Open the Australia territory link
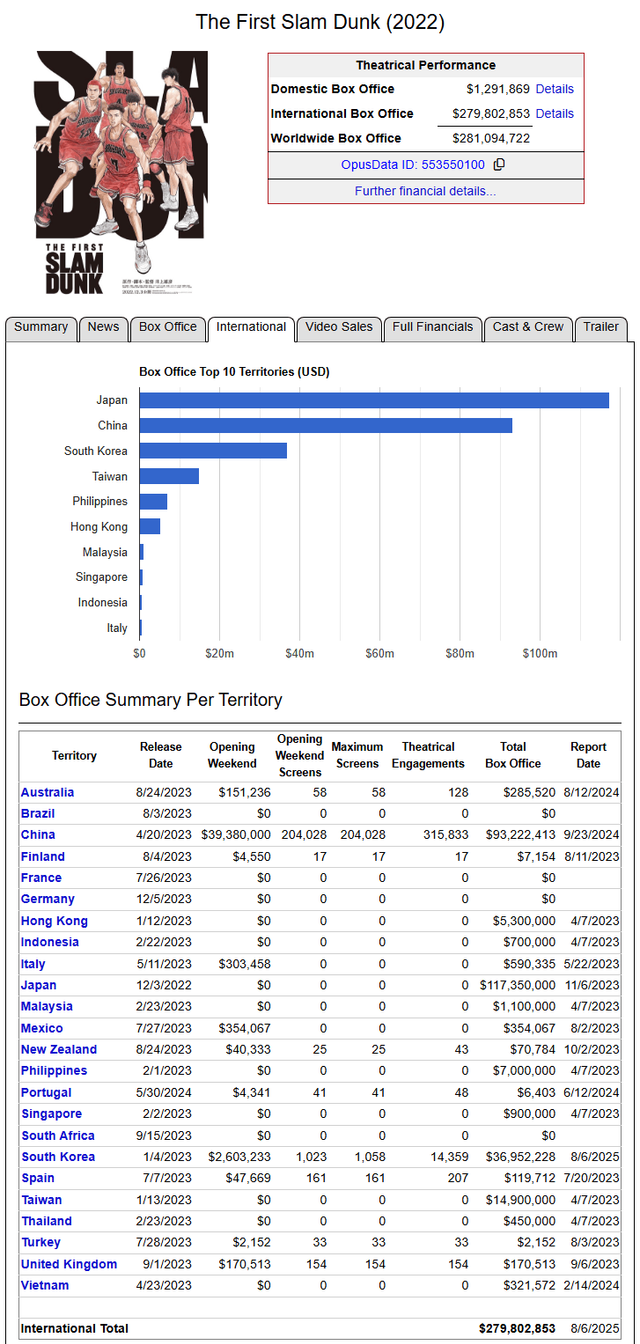 pos(47,792)
